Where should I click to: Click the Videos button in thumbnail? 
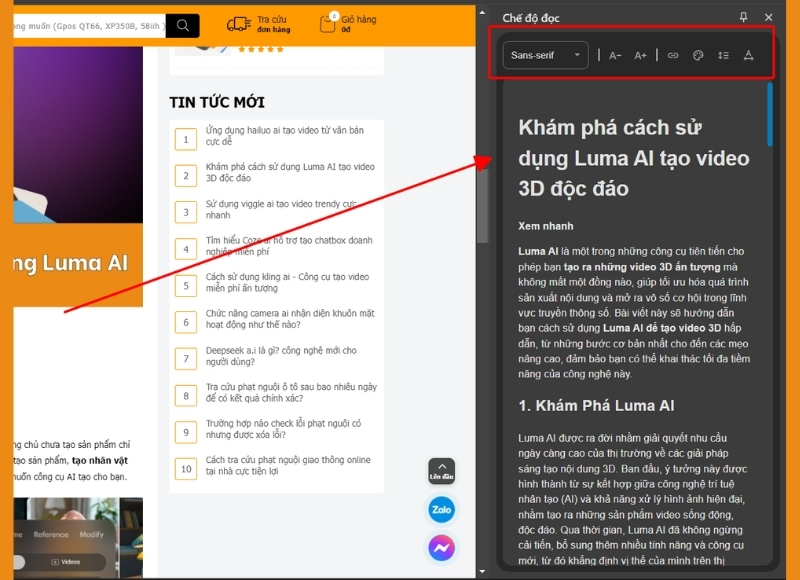click(x=66, y=562)
